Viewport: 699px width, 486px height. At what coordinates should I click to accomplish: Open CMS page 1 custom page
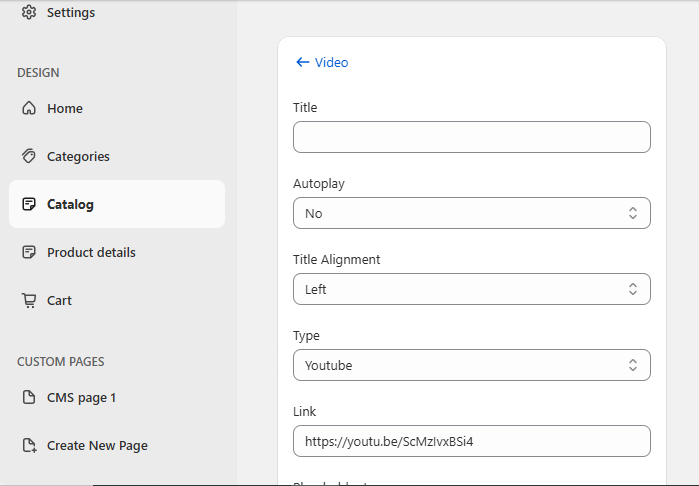pos(117,397)
